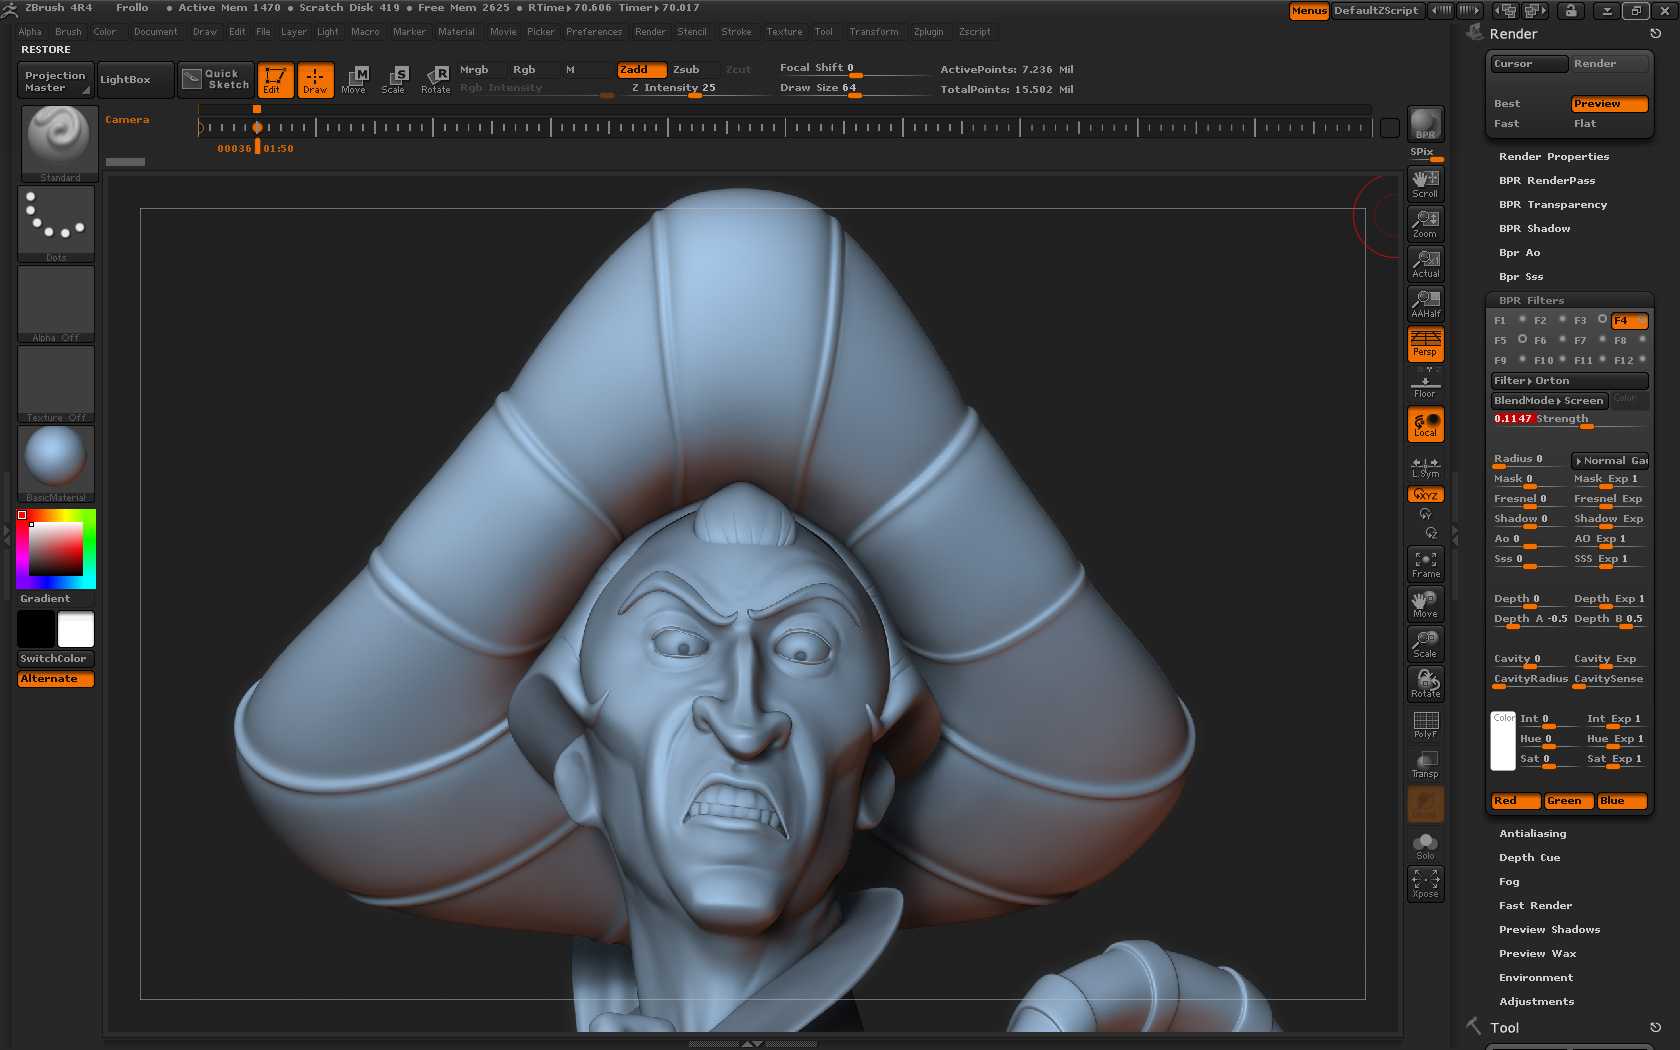
Task: Pick a color in the color picker
Action: [56, 549]
